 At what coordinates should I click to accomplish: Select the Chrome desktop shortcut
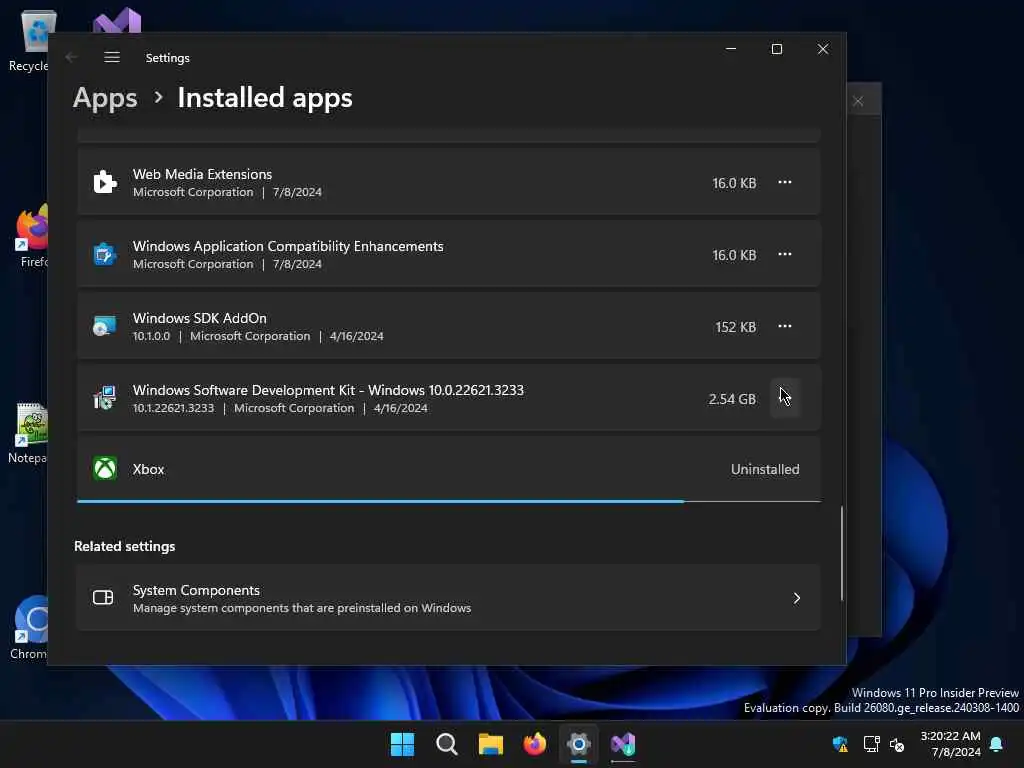29,628
